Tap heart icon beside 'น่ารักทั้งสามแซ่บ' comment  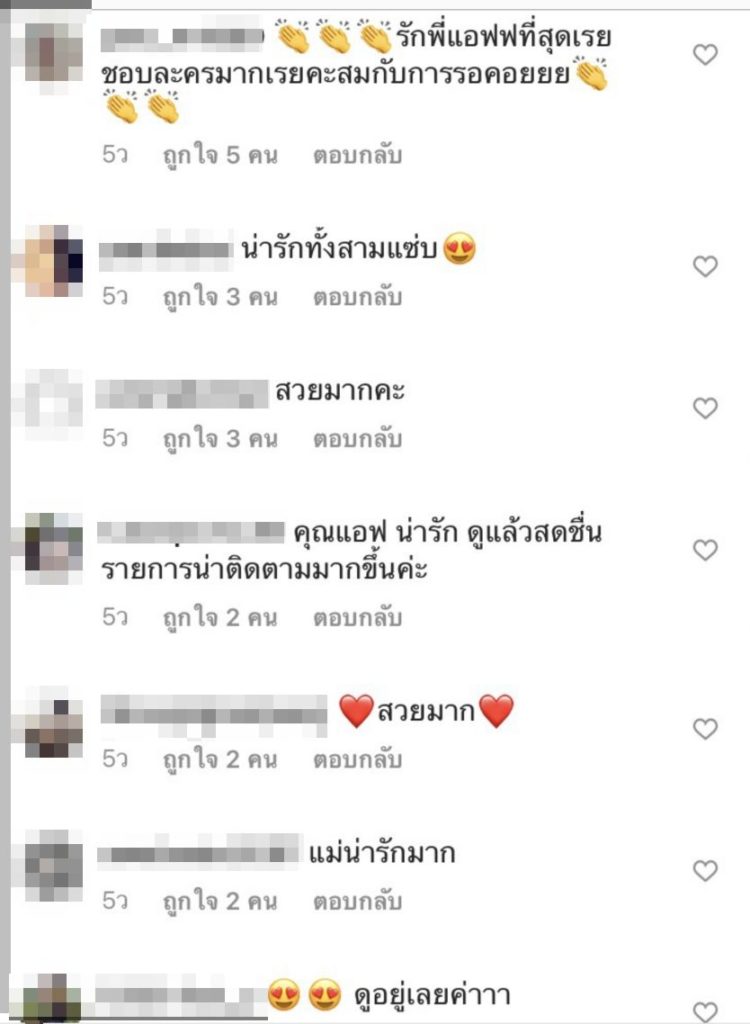[x=705, y=266]
